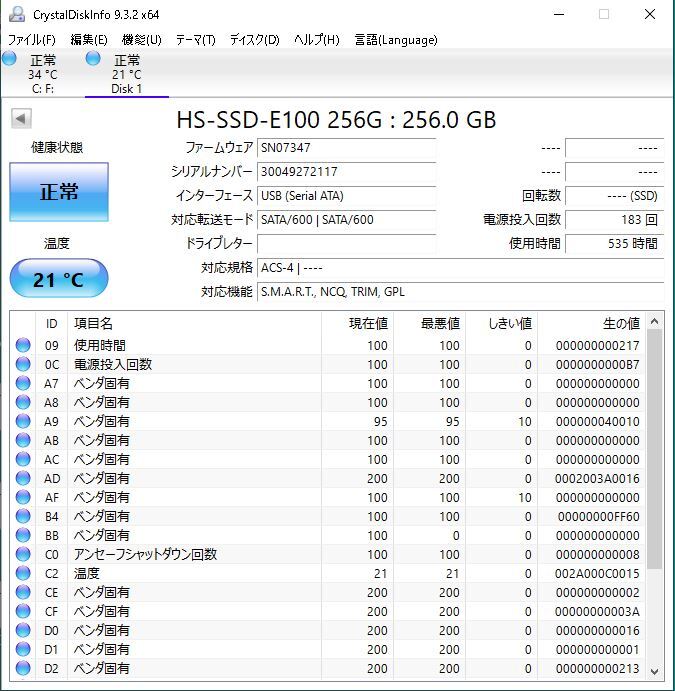Image resolution: width=675 pixels, height=691 pixels.
Task: Click the 正常 health status button
Action: pos(59,192)
